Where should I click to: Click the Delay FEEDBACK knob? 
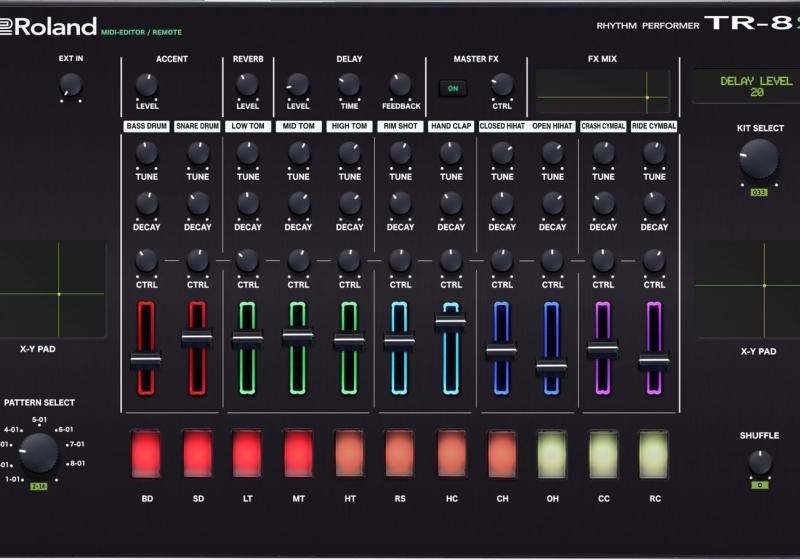coord(400,85)
